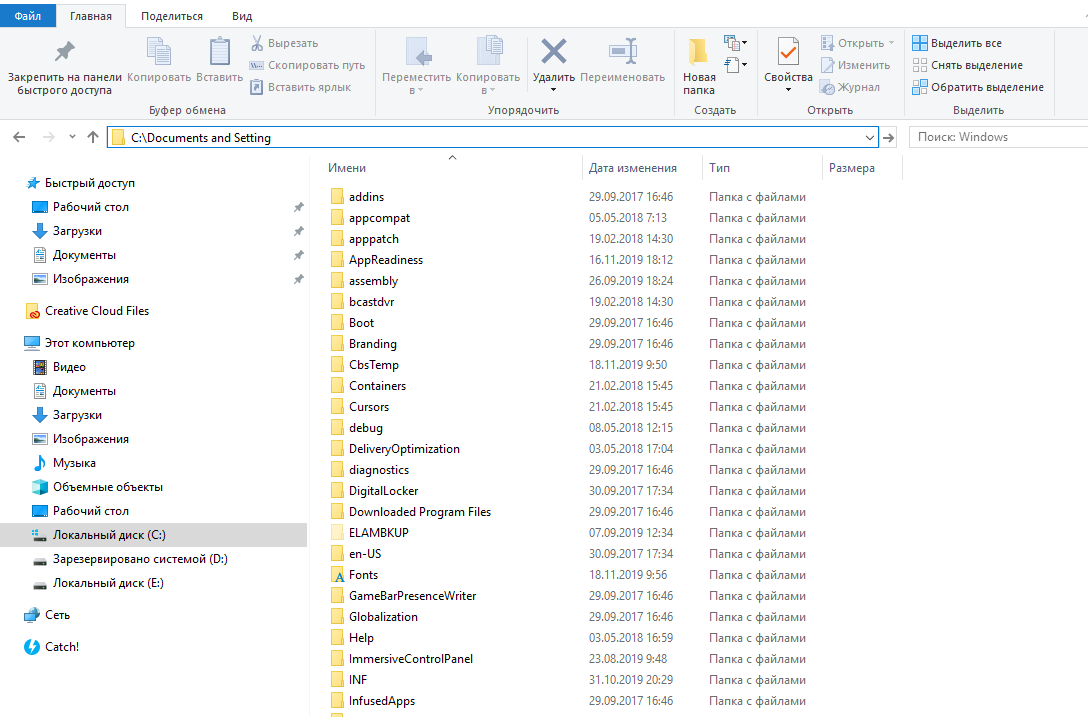
Task: Open the Fonts folder
Action: click(x=363, y=575)
